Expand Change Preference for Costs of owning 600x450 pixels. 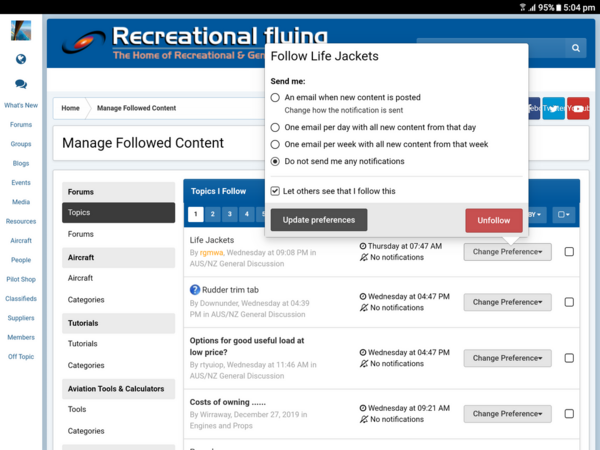508,413
